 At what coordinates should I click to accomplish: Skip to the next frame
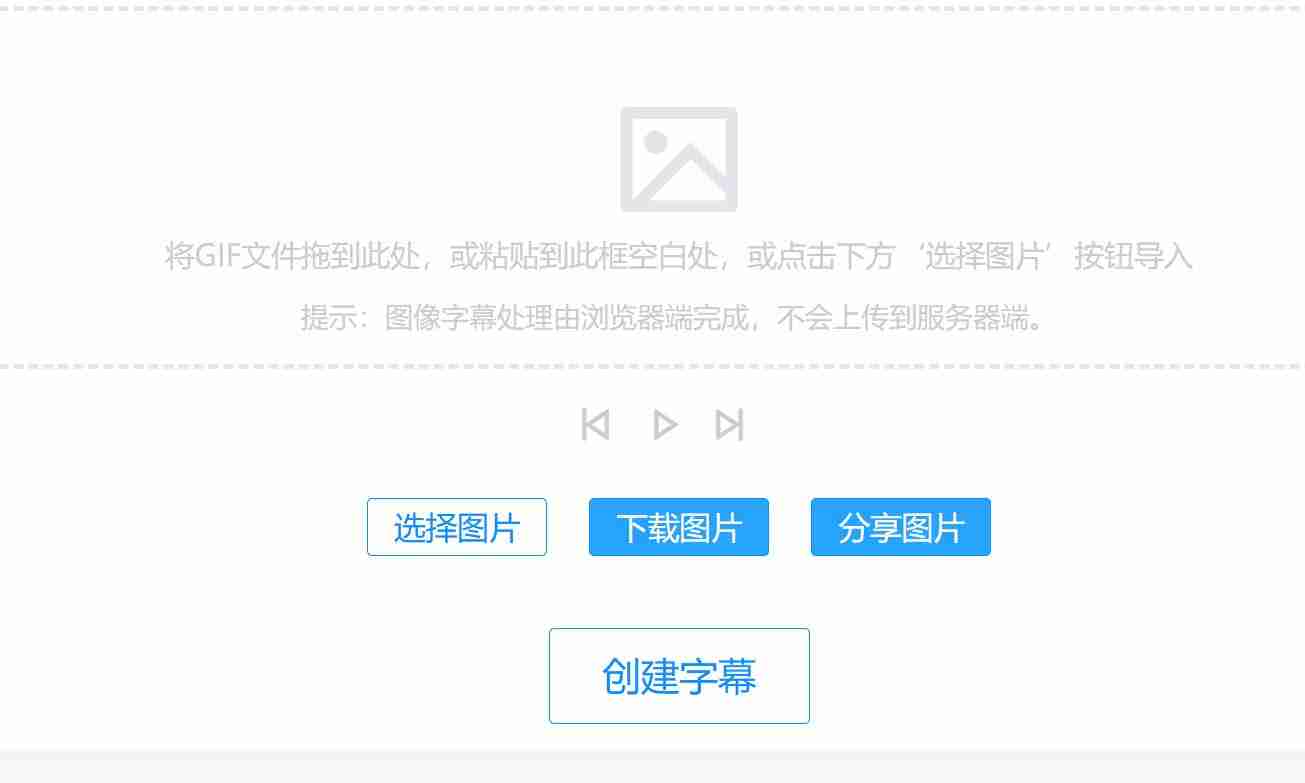pos(730,424)
